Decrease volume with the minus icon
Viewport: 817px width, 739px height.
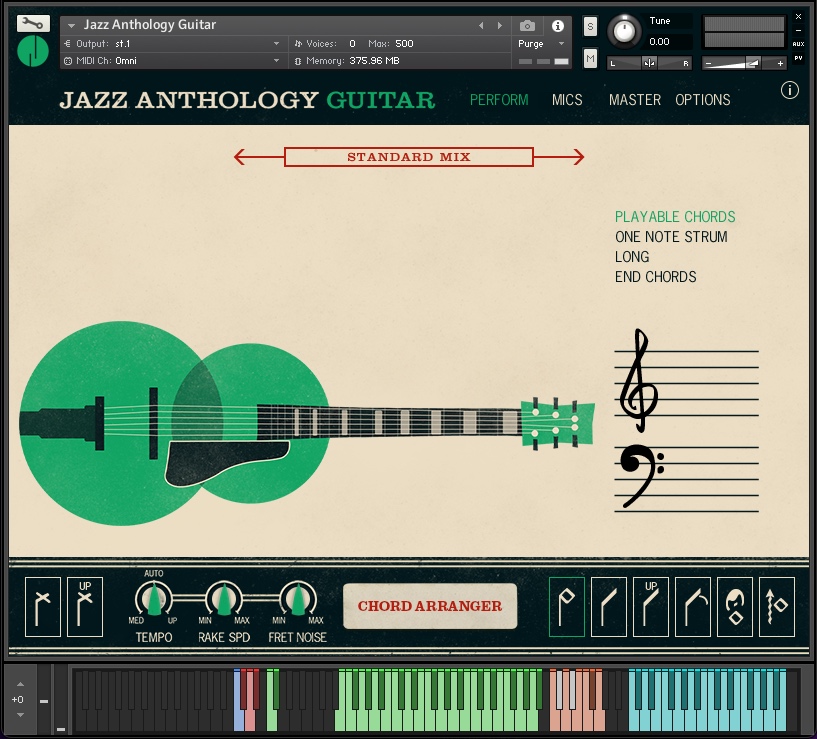click(708, 64)
